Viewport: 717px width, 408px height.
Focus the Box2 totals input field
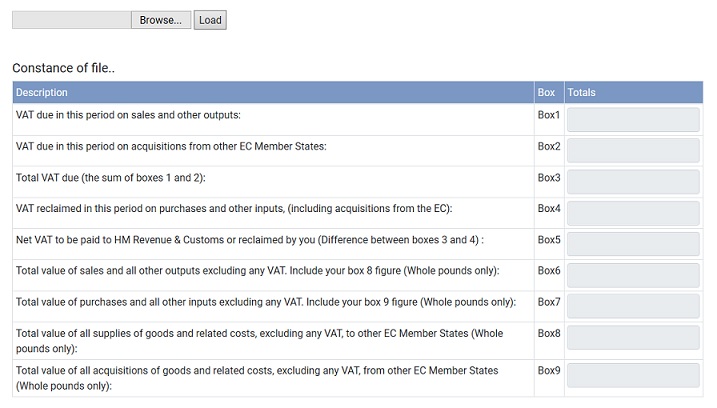pyautogui.click(x=633, y=151)
